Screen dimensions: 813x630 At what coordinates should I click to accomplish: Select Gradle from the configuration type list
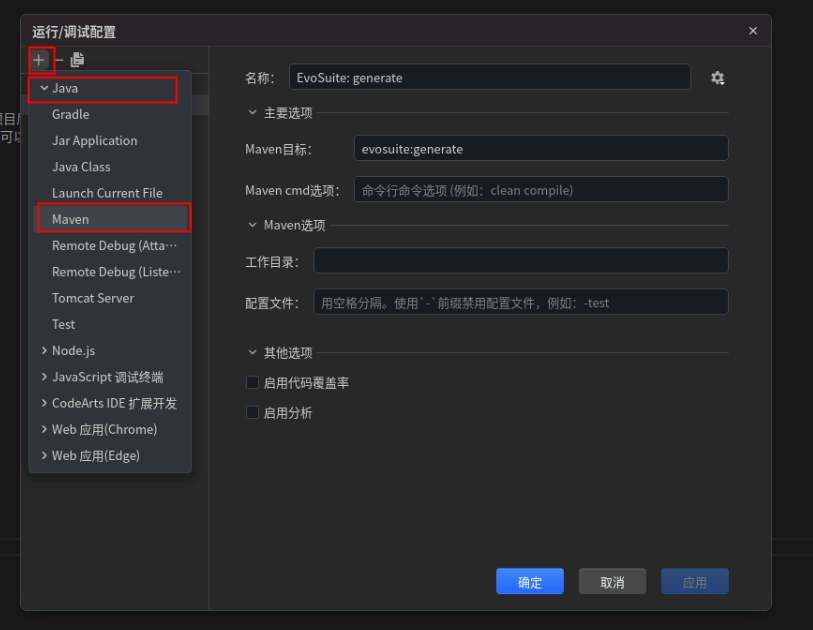pos(110,115)
